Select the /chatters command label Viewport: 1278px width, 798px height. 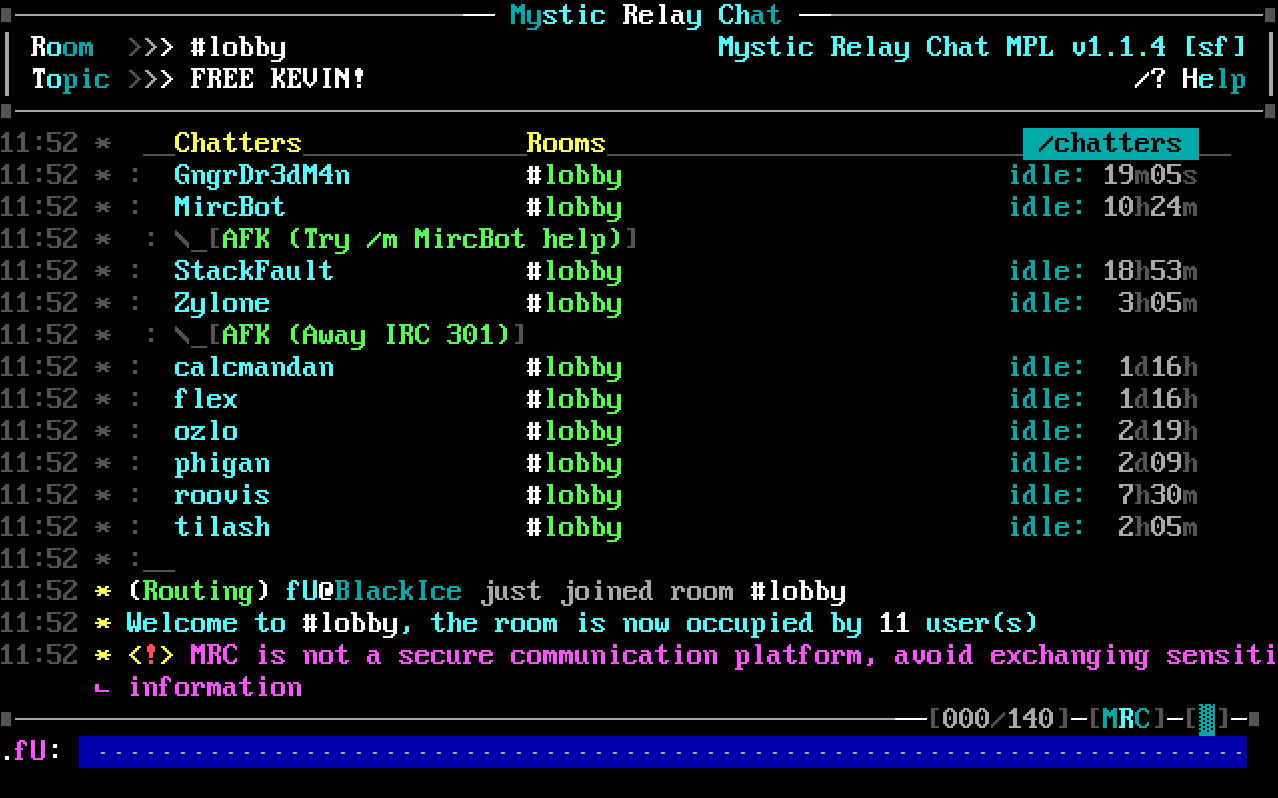(x=1110, y=143)
